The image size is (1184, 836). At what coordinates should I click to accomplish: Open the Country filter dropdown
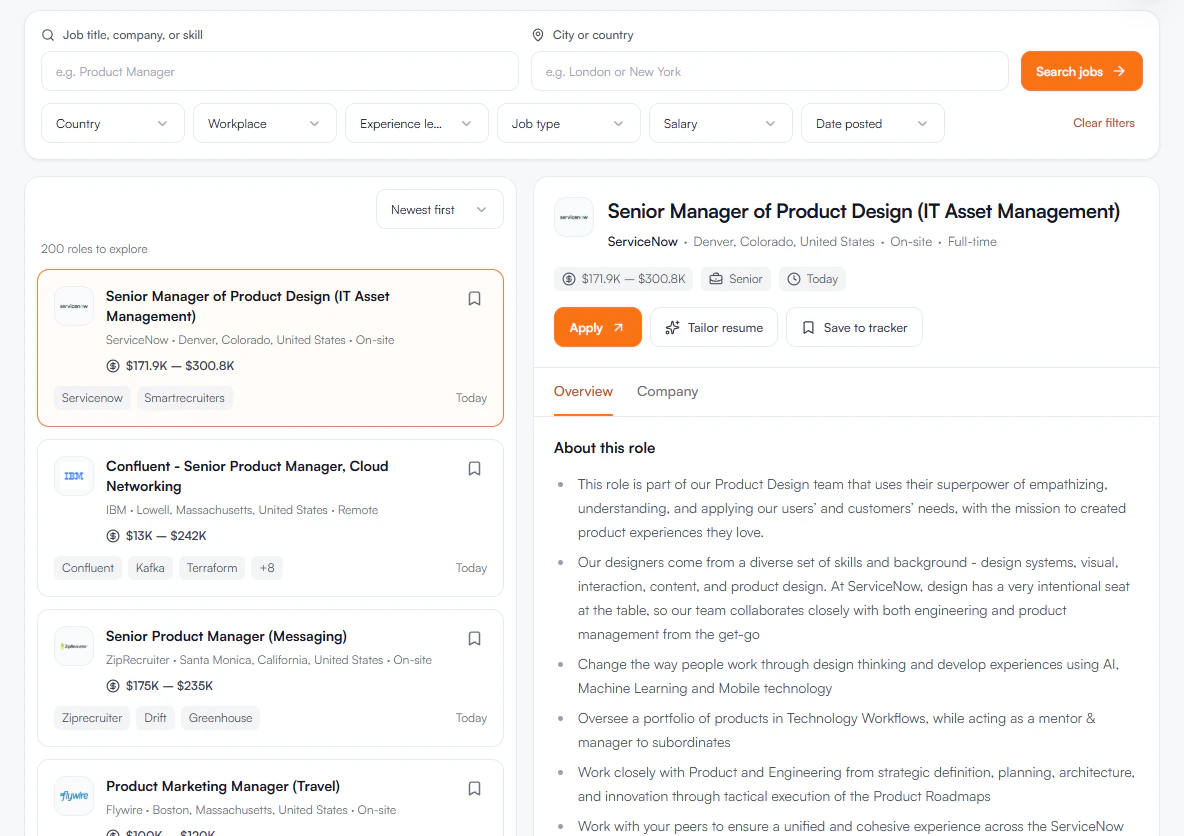pyautogui.click(x=113, y=123)
